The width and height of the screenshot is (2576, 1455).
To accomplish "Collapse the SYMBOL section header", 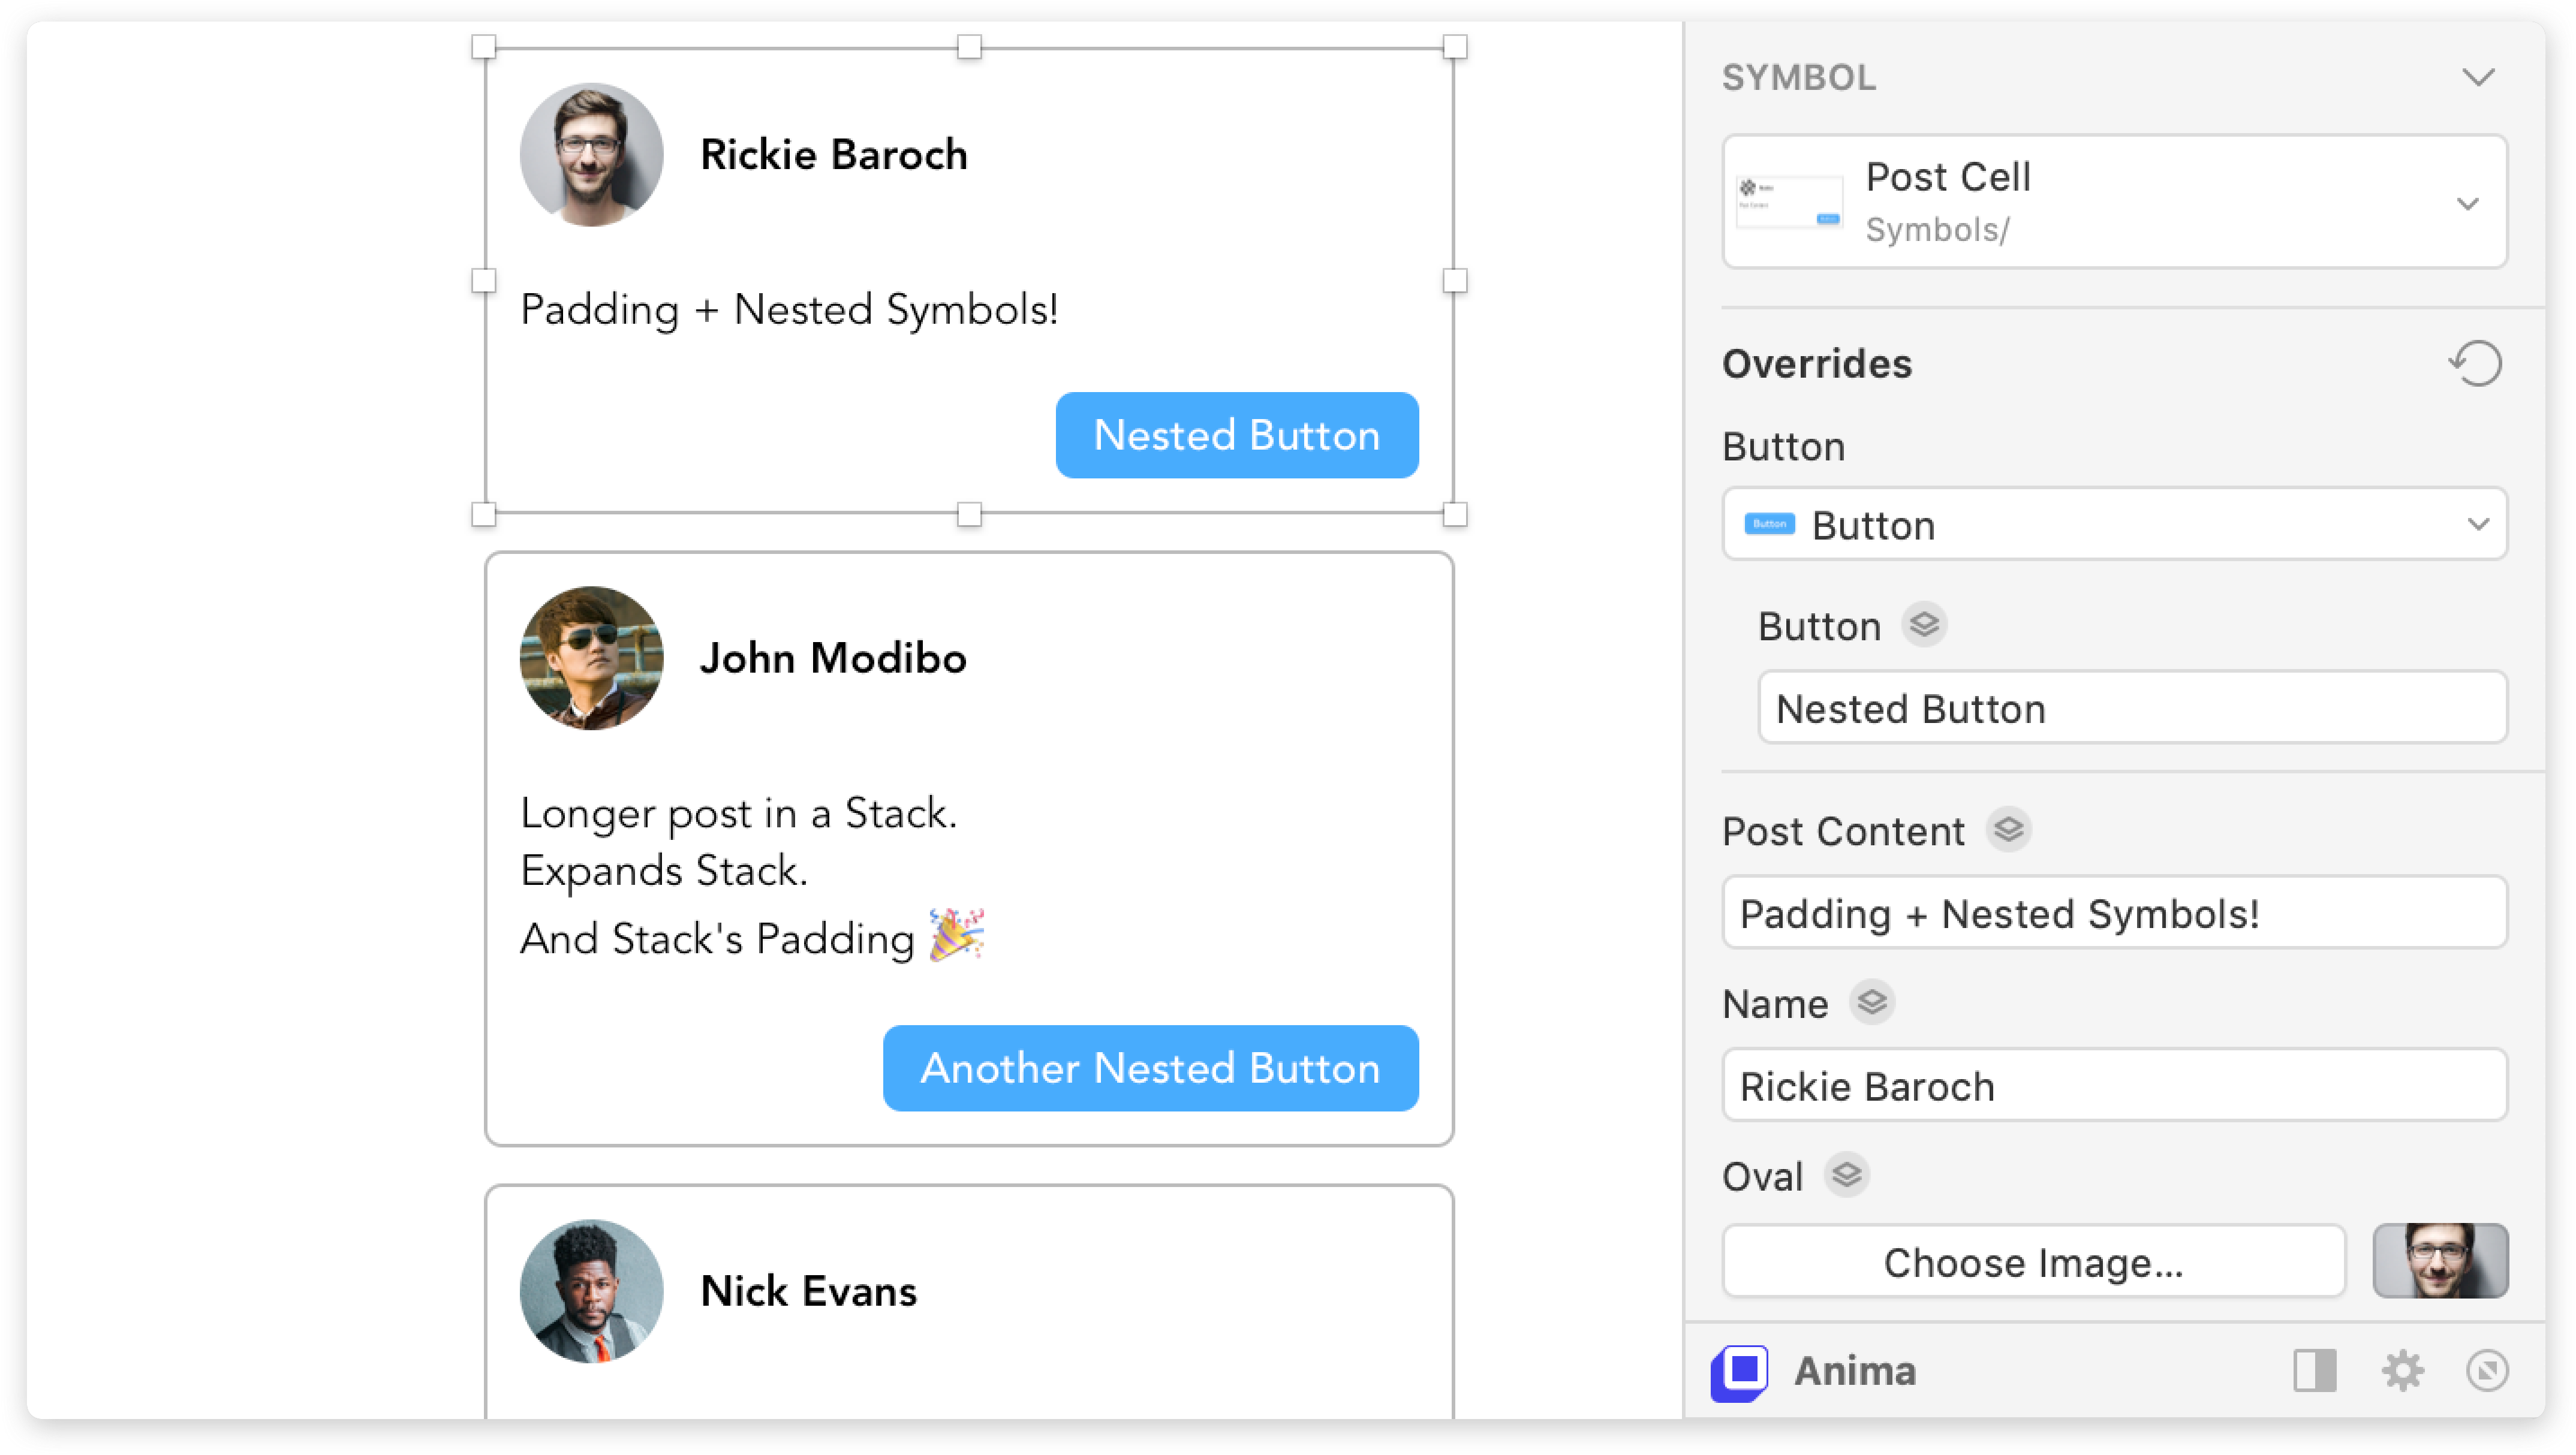I will (2479, 77).
